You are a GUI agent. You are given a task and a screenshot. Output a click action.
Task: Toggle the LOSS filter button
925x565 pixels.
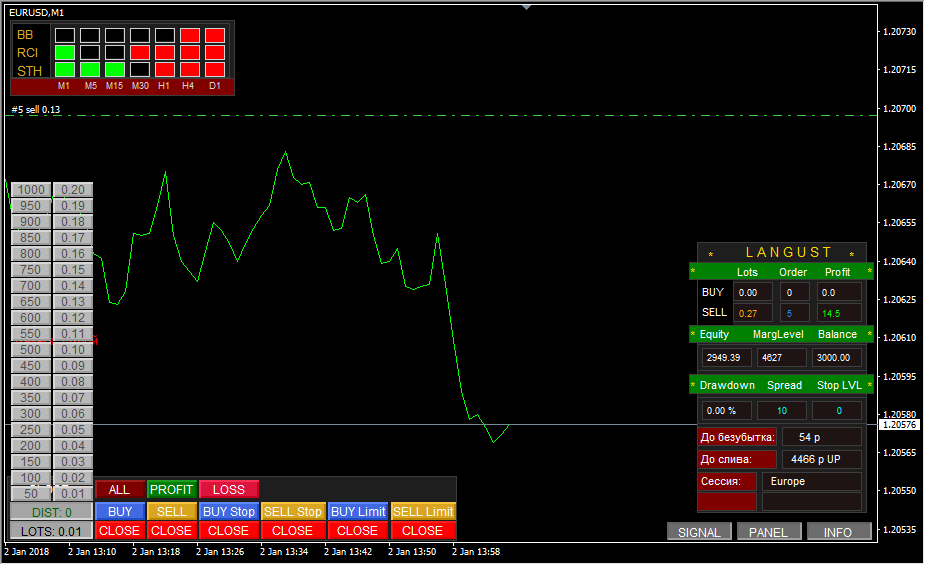click(228, 489)
